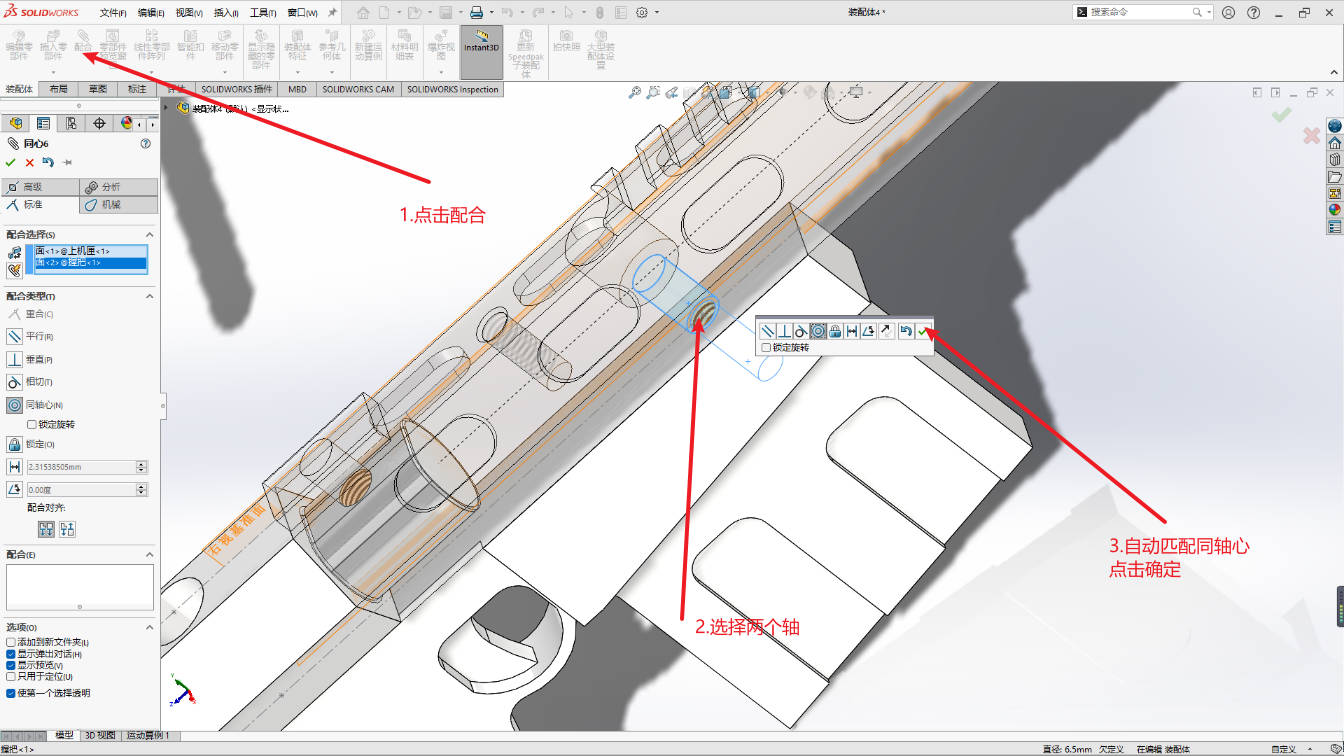
Task: Collapse the 配合类型 section
Action: [x=151, y=296]
